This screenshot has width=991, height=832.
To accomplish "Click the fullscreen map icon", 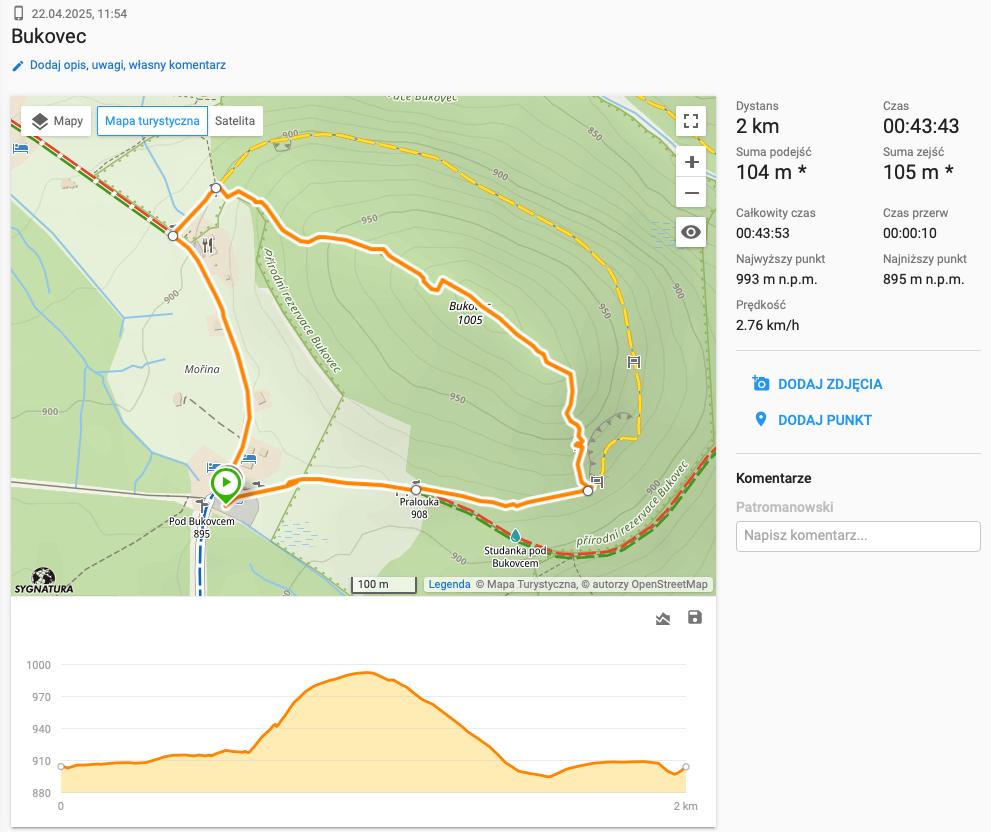I will click(x=690, y=122).
